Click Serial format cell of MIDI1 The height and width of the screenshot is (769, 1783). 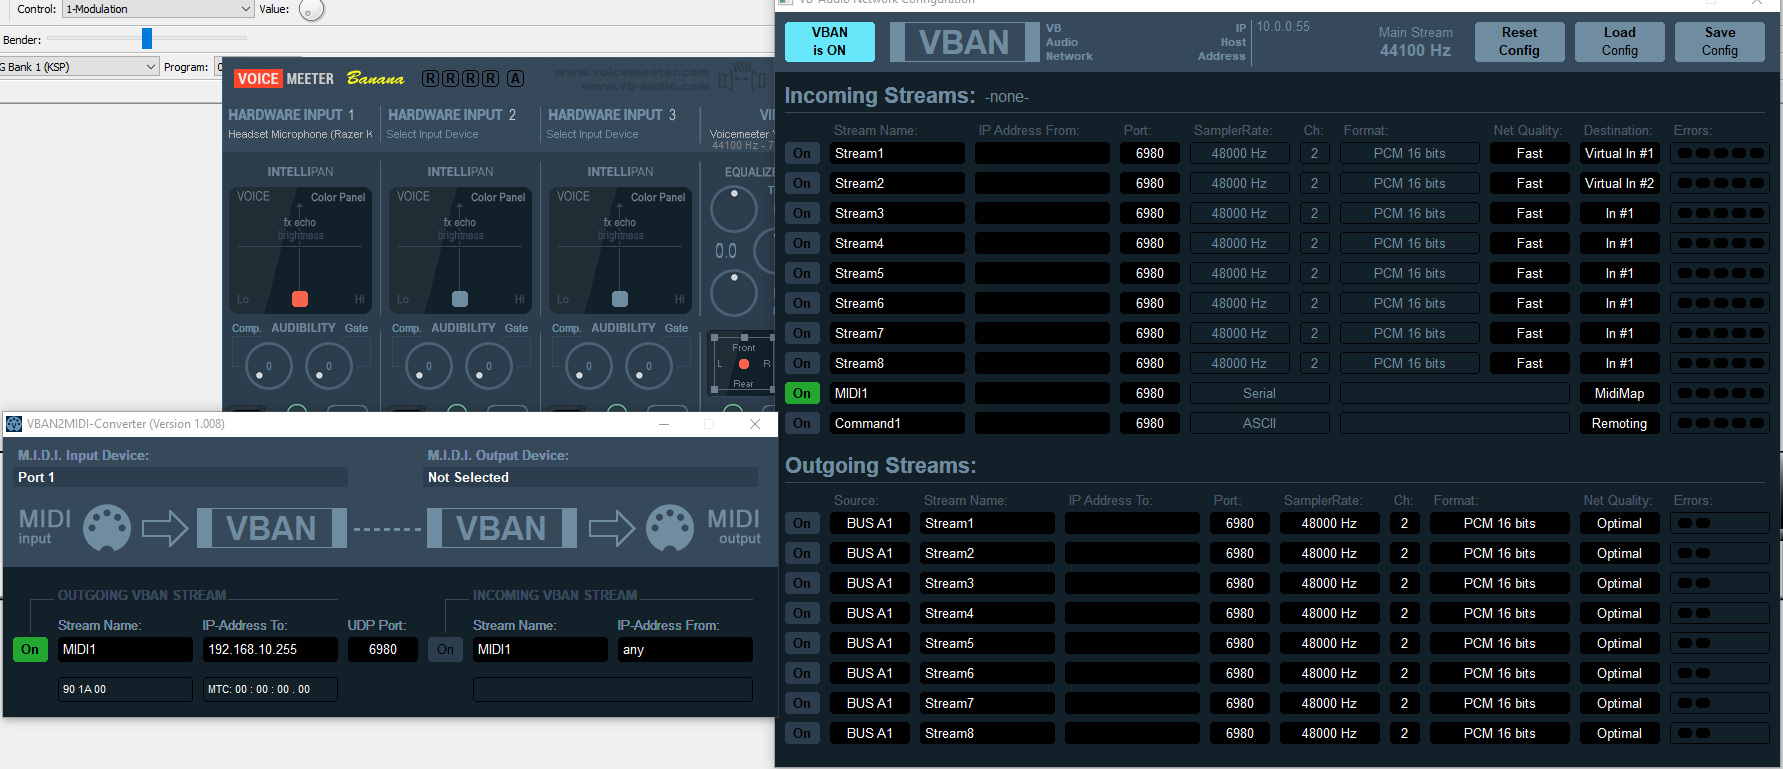tap(1259, 393)
